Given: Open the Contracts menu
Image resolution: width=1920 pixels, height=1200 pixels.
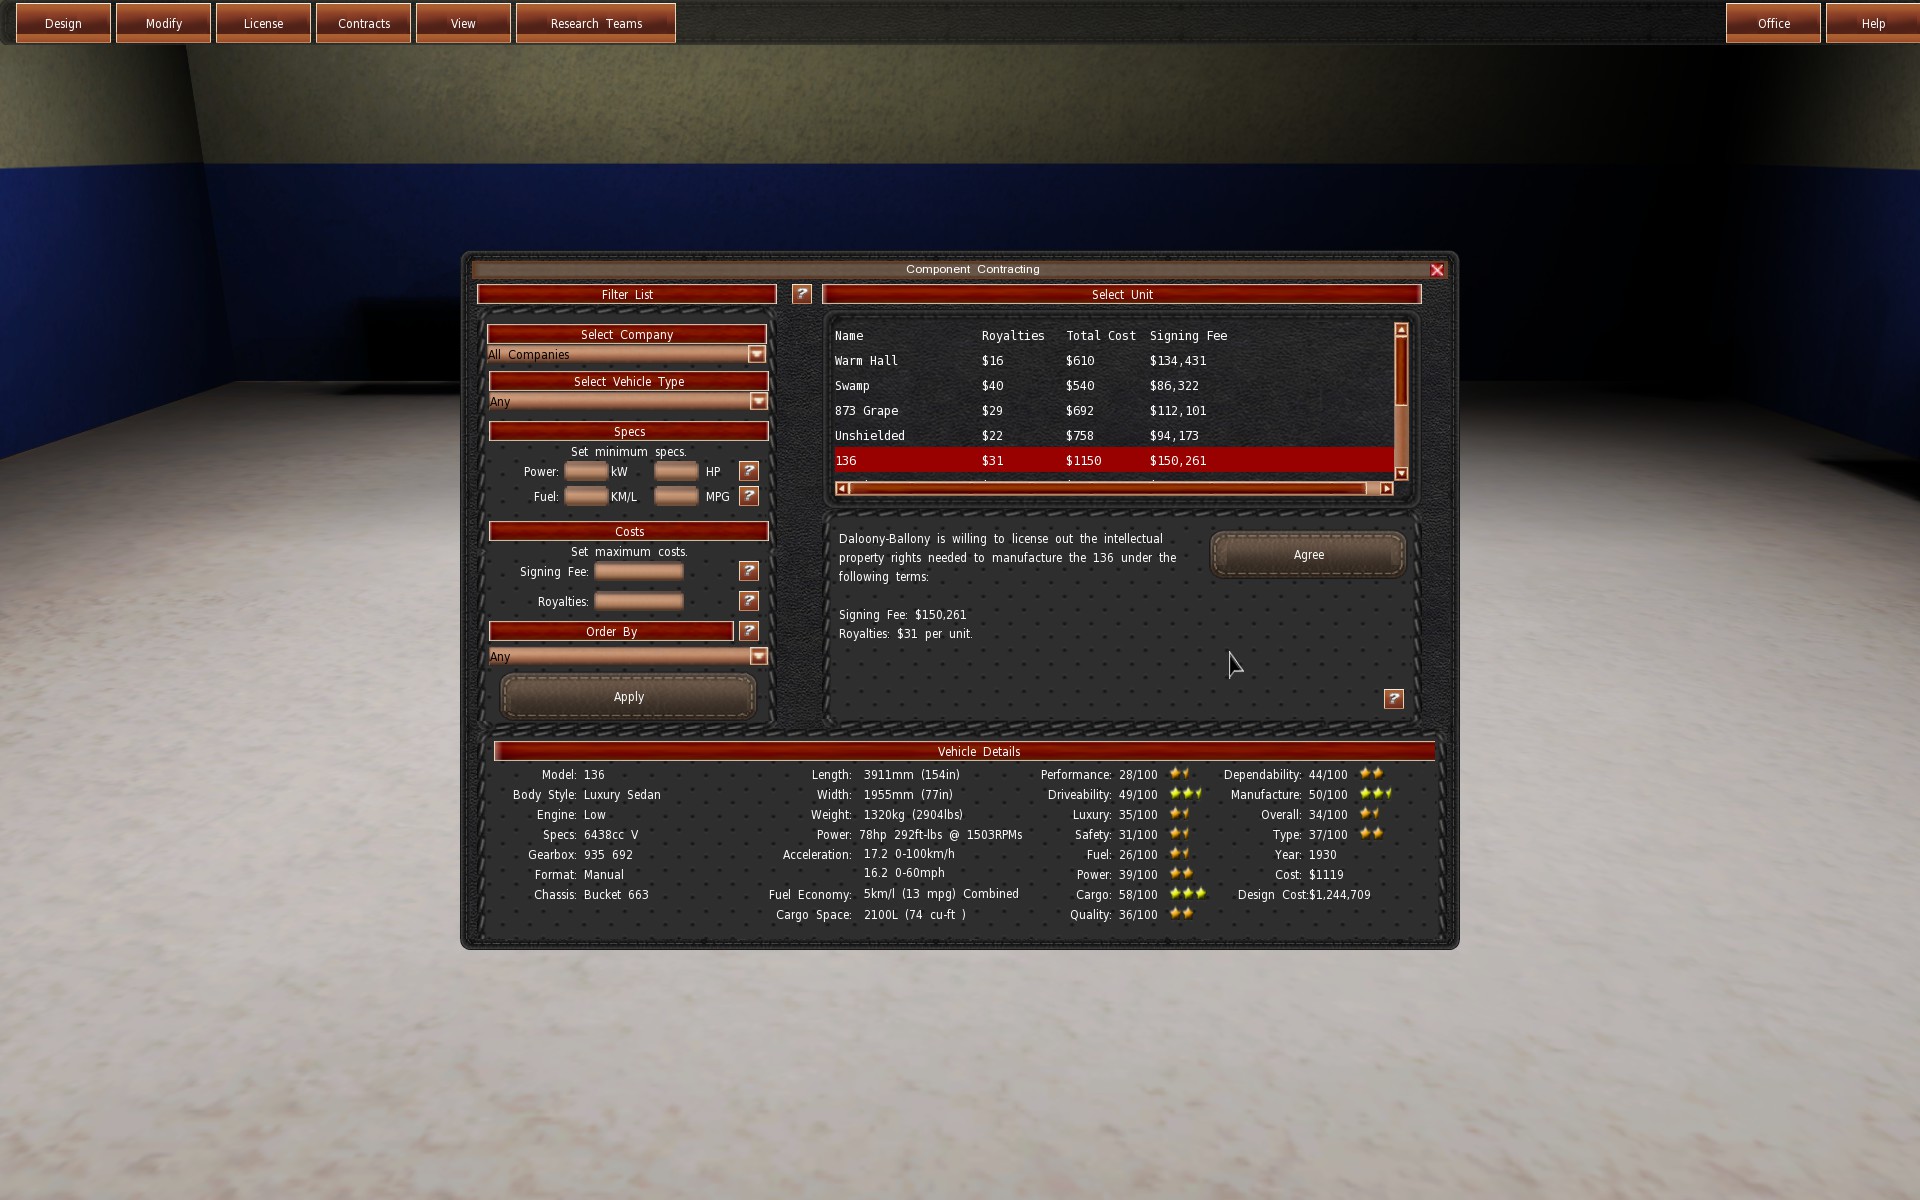Looking at the screenshot, I should tap(363, 23).
